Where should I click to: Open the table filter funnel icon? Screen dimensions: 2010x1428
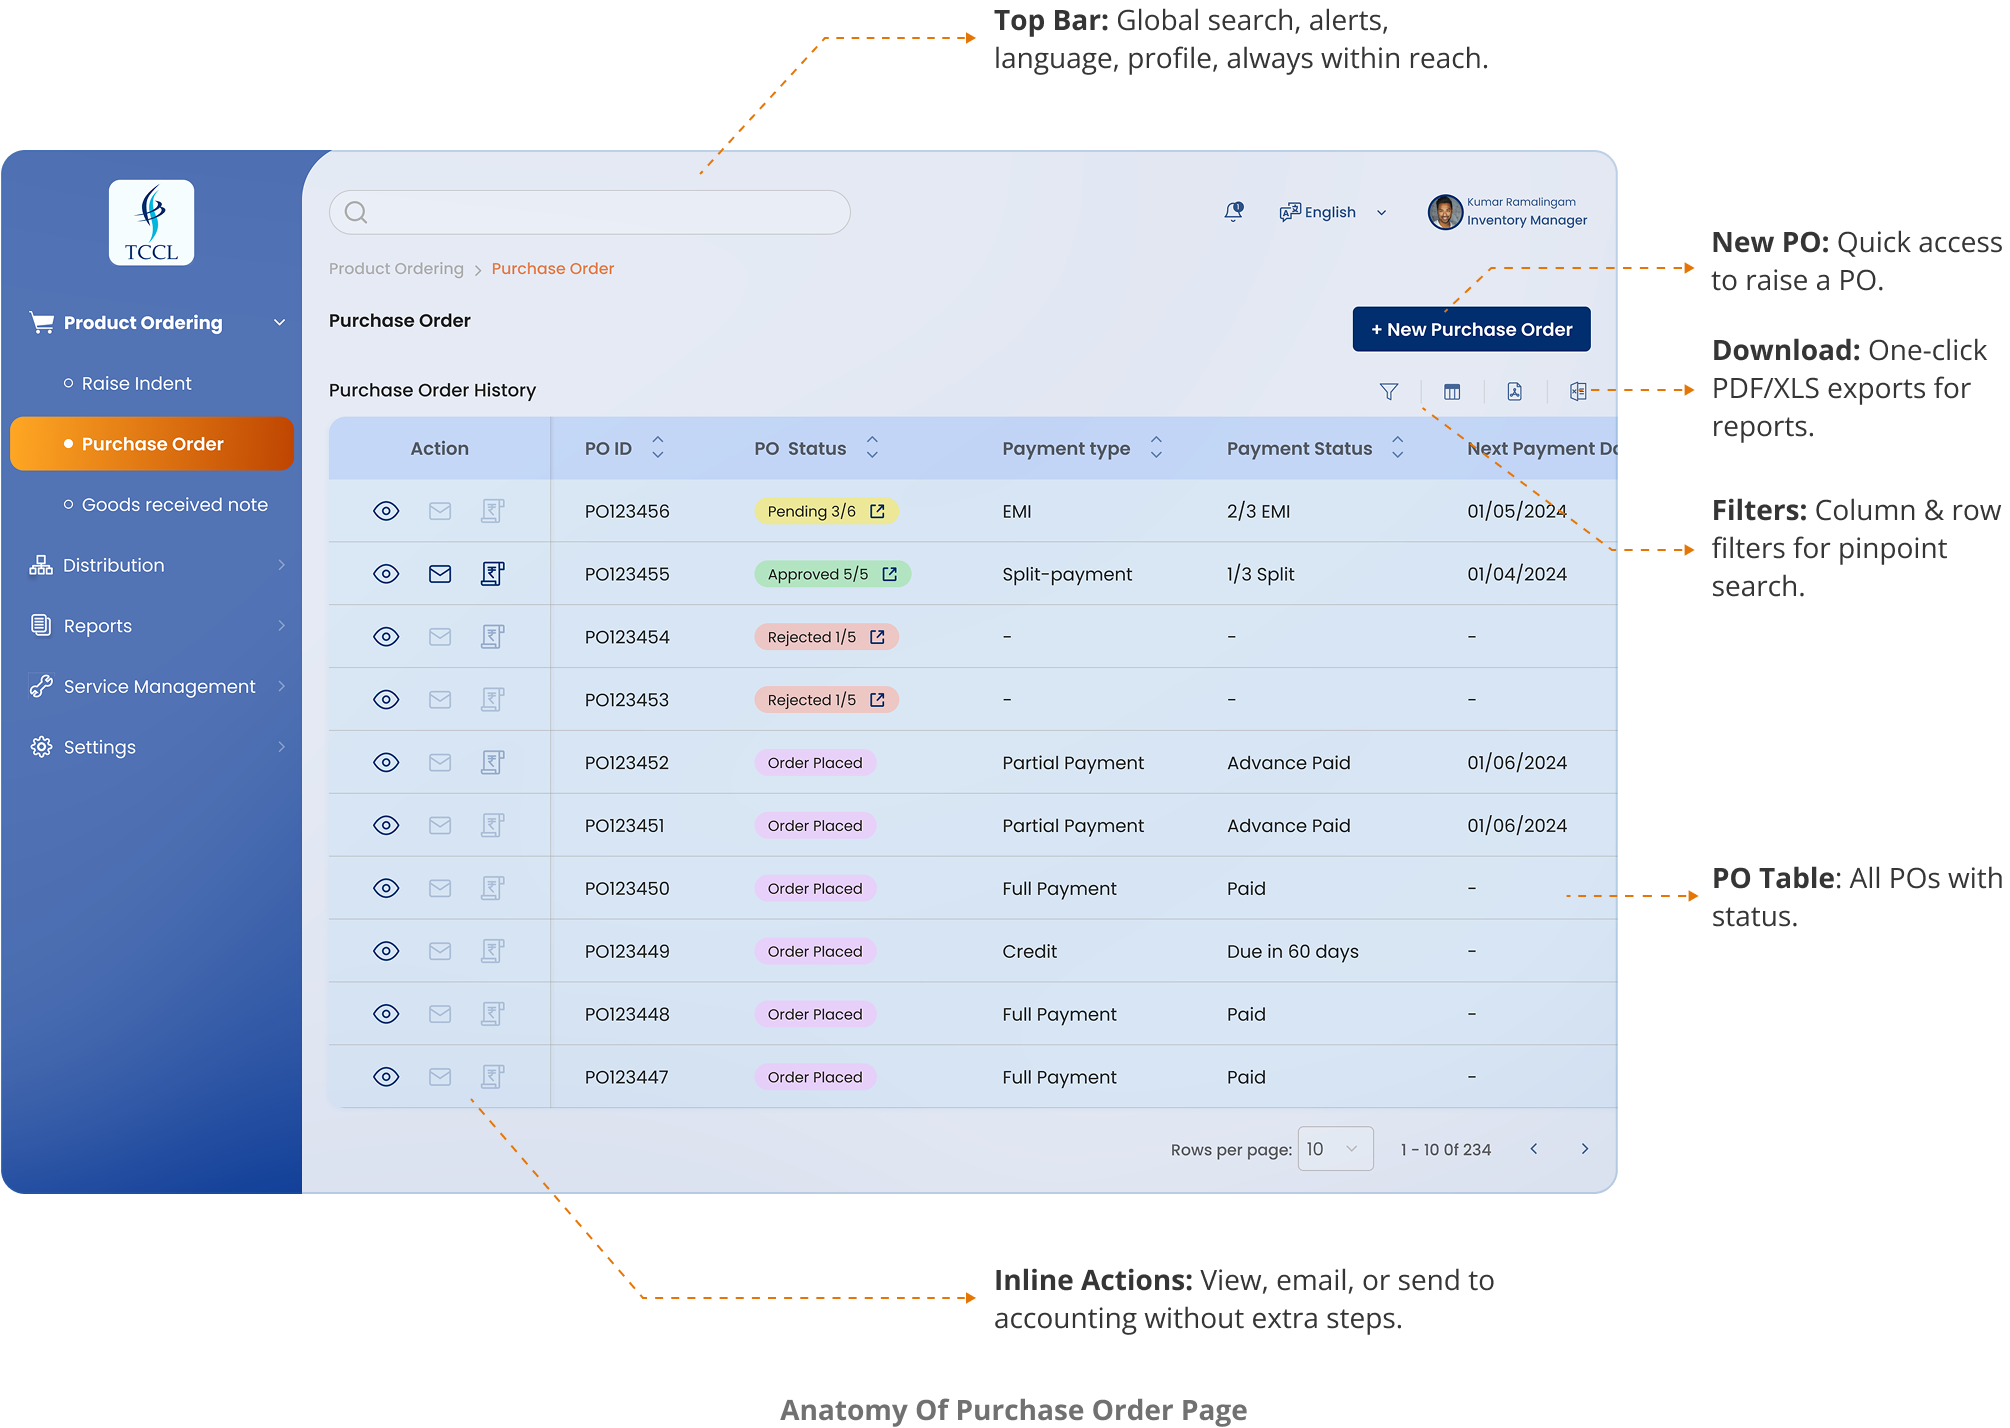(x=1389, y=392)
